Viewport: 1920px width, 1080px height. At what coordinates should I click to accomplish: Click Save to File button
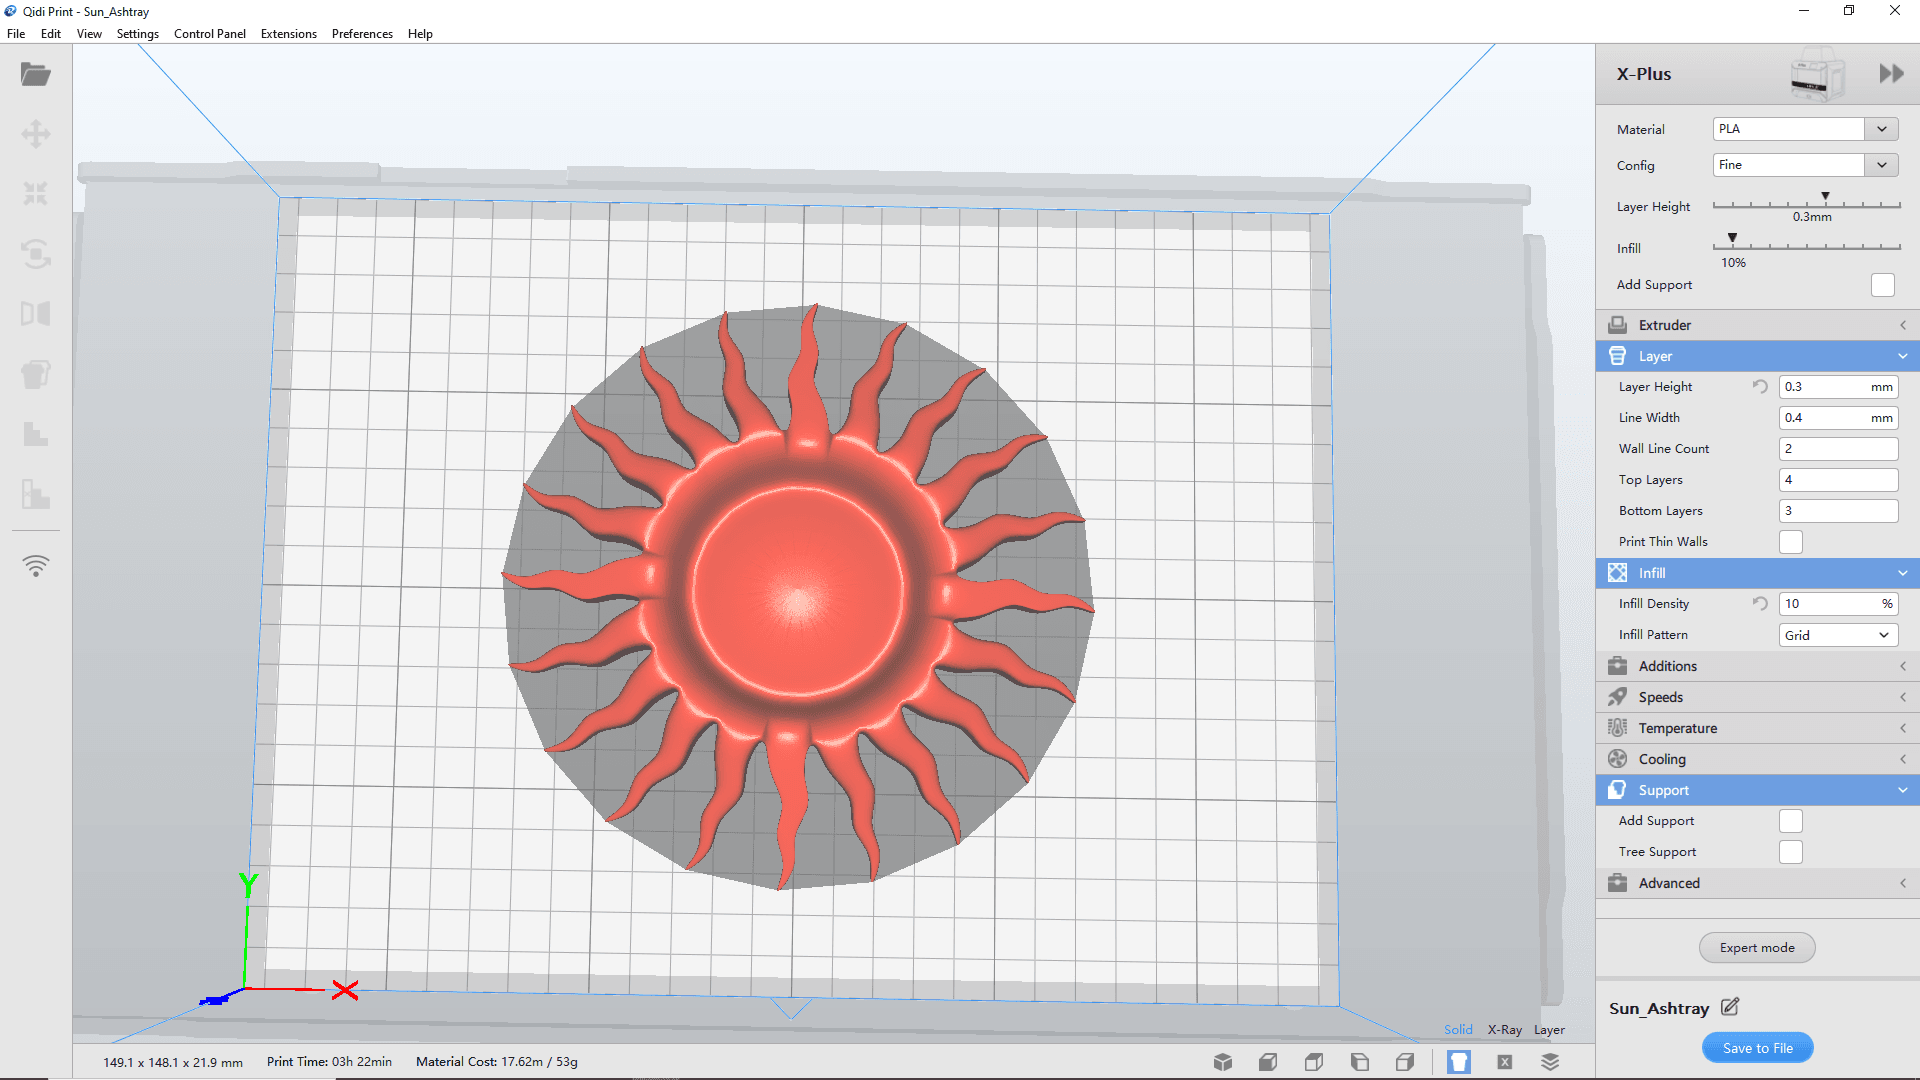click(x=1756, y=1048)
